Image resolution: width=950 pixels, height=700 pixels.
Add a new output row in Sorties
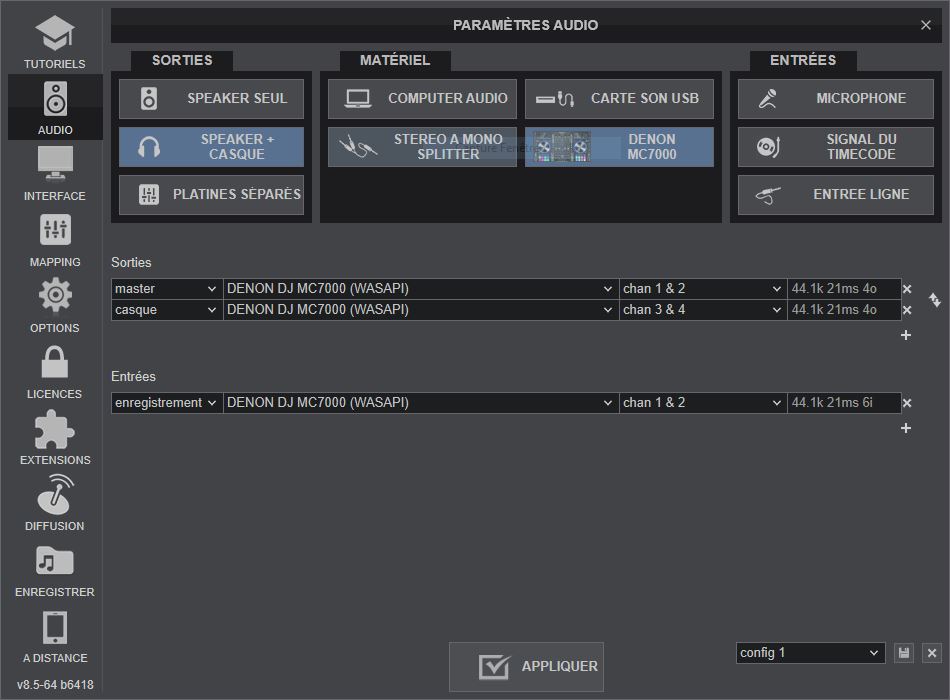point(906,335)
